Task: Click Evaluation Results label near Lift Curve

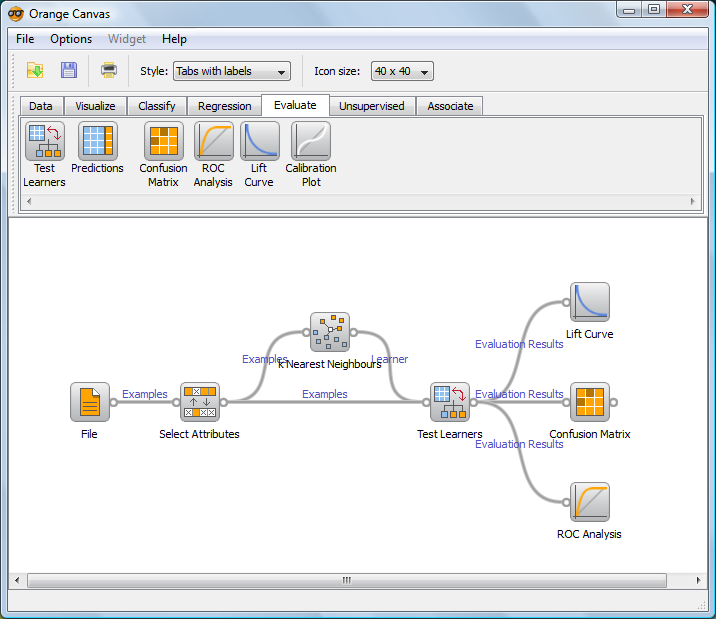Action: coord(519,344)
